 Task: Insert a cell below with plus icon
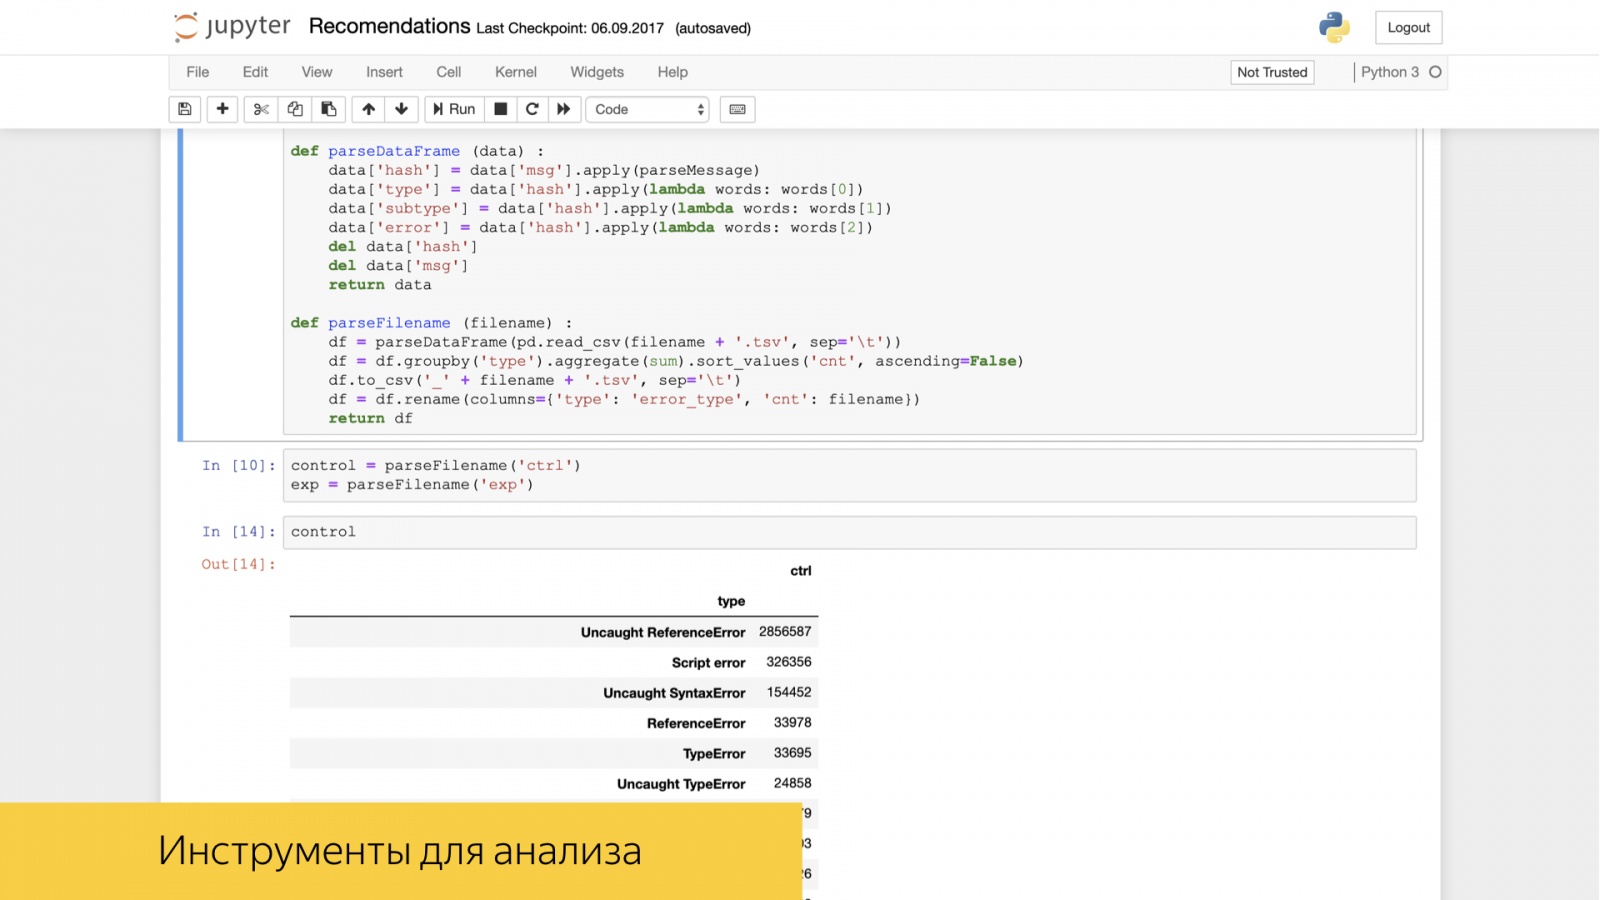222,109
